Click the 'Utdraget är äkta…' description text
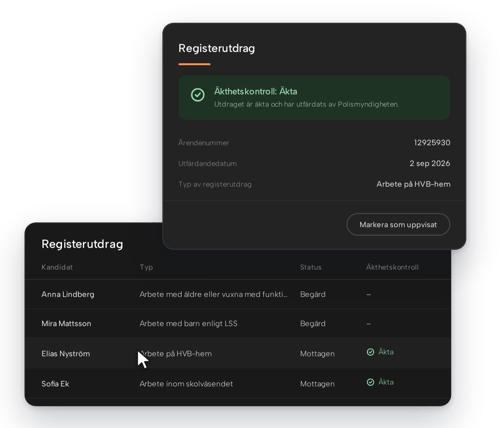 306,104
